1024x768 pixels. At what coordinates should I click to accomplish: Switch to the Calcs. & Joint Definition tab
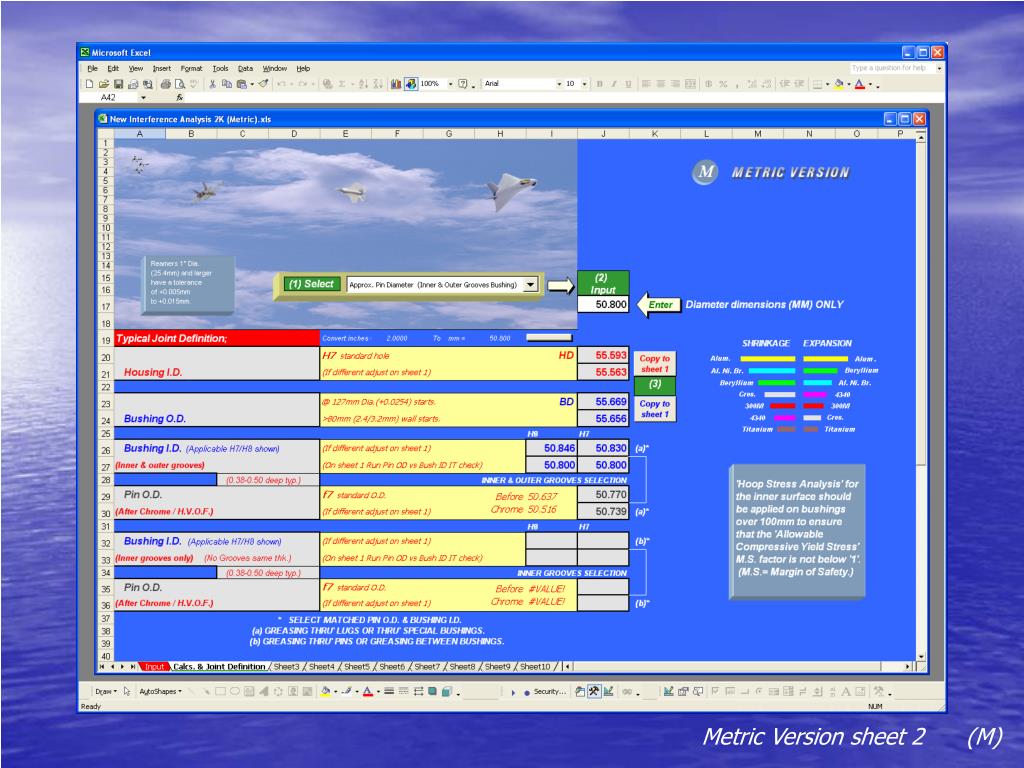(x=219, y=666)
